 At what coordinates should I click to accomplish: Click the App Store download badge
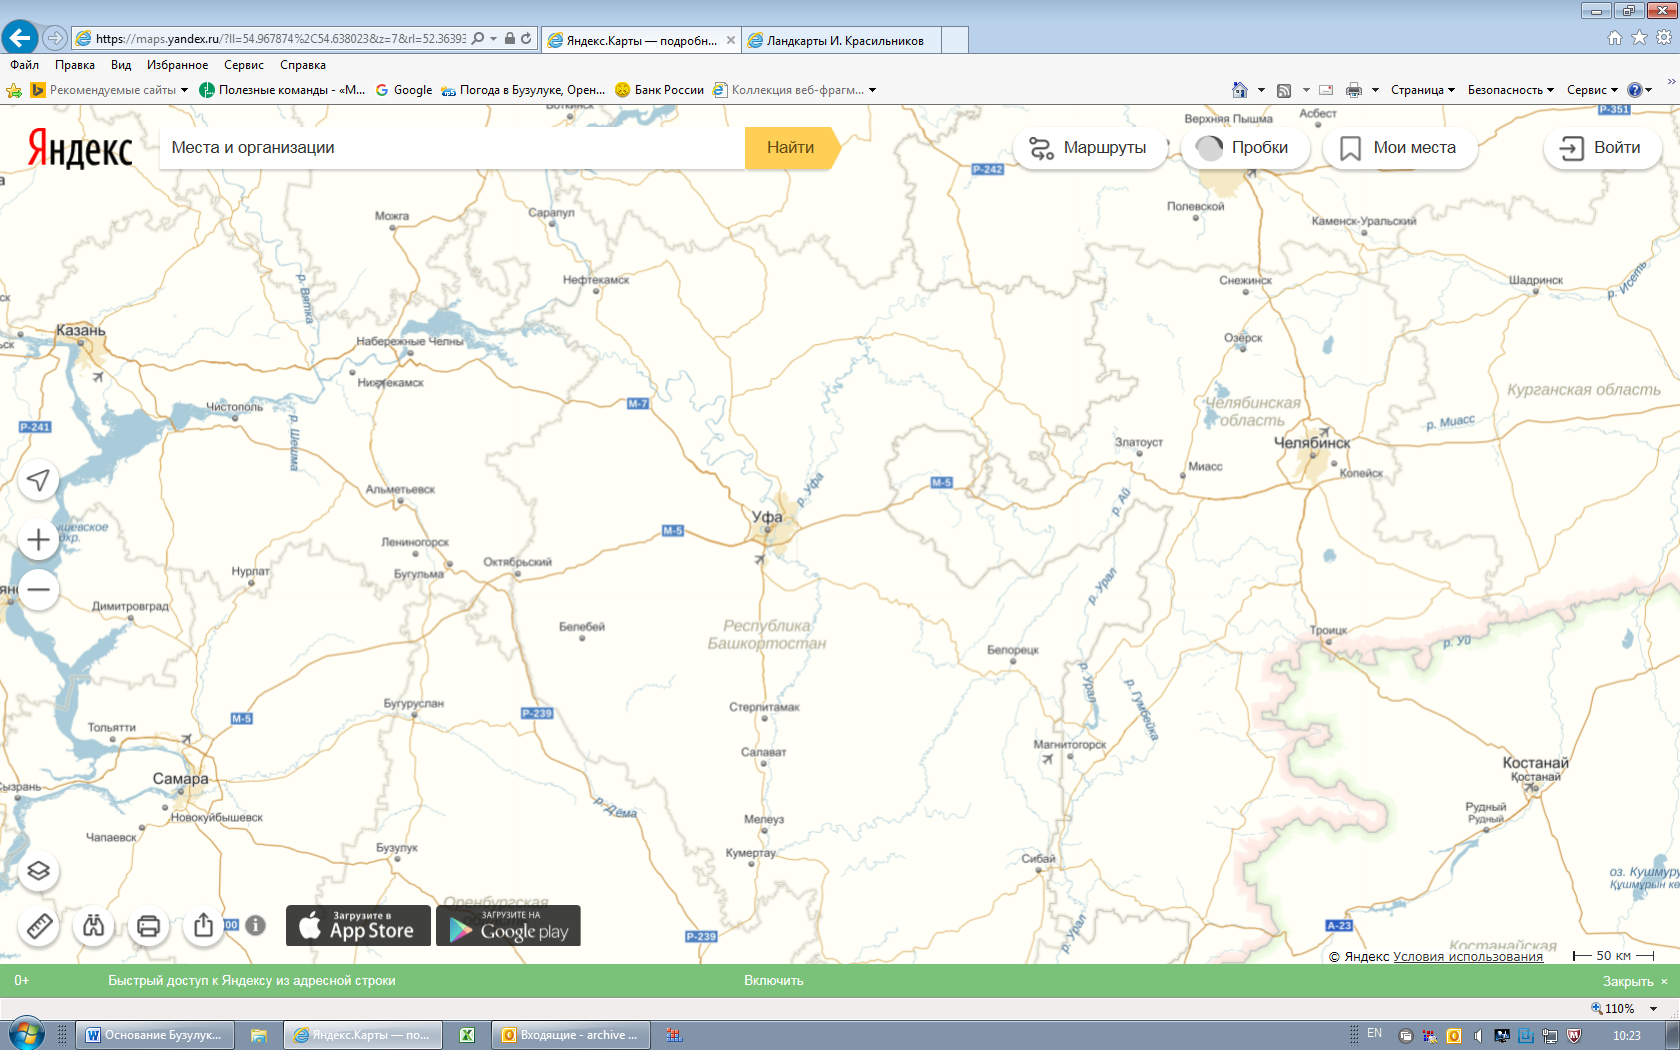coord(358,926)
